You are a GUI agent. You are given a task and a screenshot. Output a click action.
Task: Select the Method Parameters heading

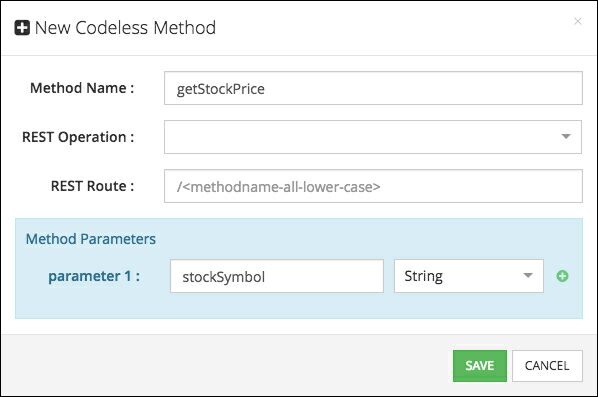pos(91,239)
